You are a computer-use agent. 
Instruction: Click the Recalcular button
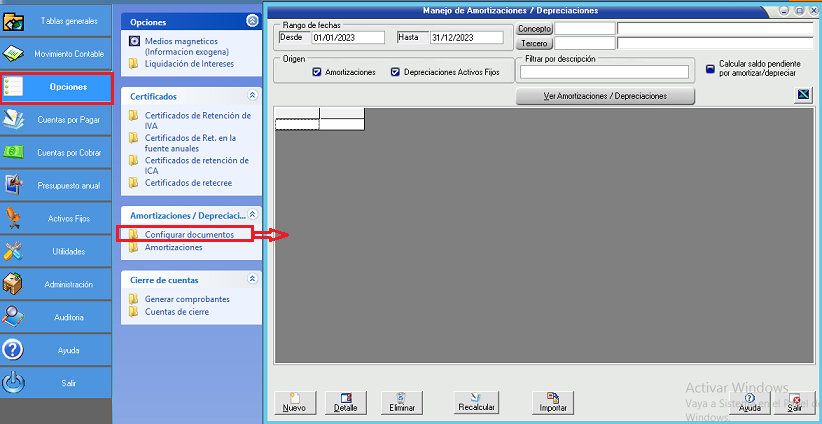(x=476, y=402)
